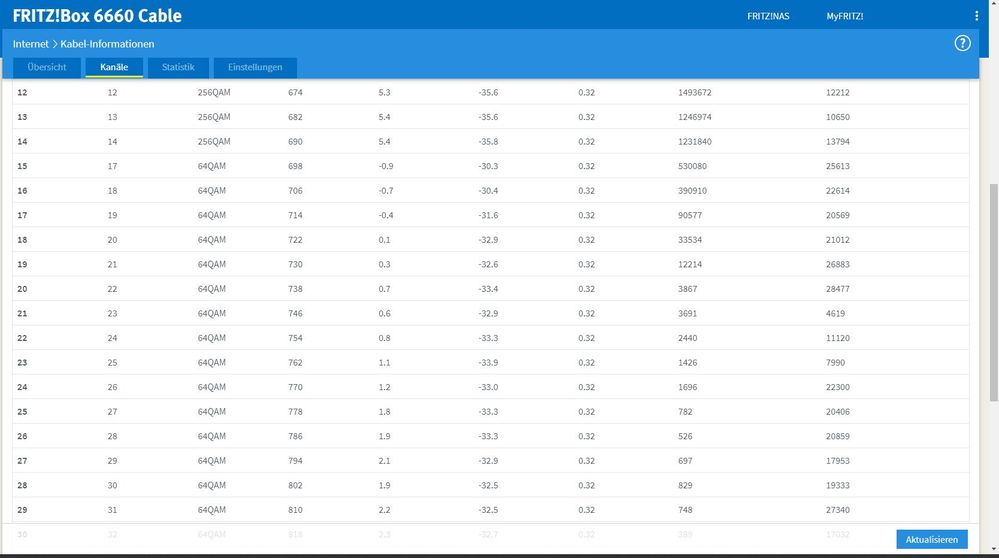Viewport: 999px width, 558px height.
Task: Select the Kanäle tab
Action: point(114,67)
